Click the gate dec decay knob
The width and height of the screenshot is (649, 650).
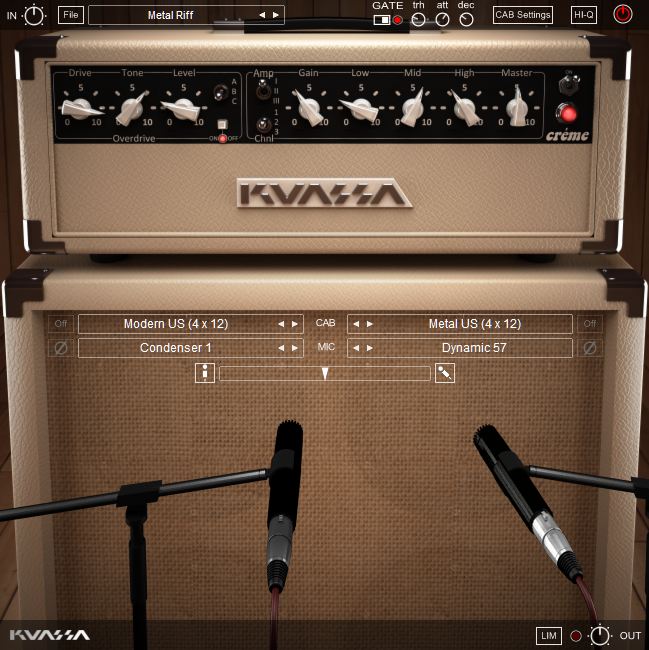[x=466, y=19]
